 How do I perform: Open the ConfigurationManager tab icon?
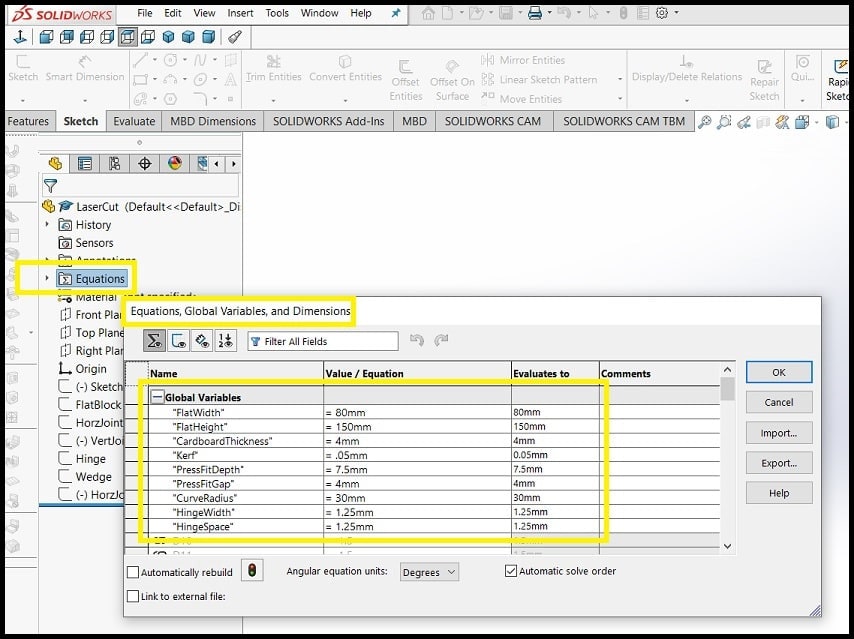[114, 163]
